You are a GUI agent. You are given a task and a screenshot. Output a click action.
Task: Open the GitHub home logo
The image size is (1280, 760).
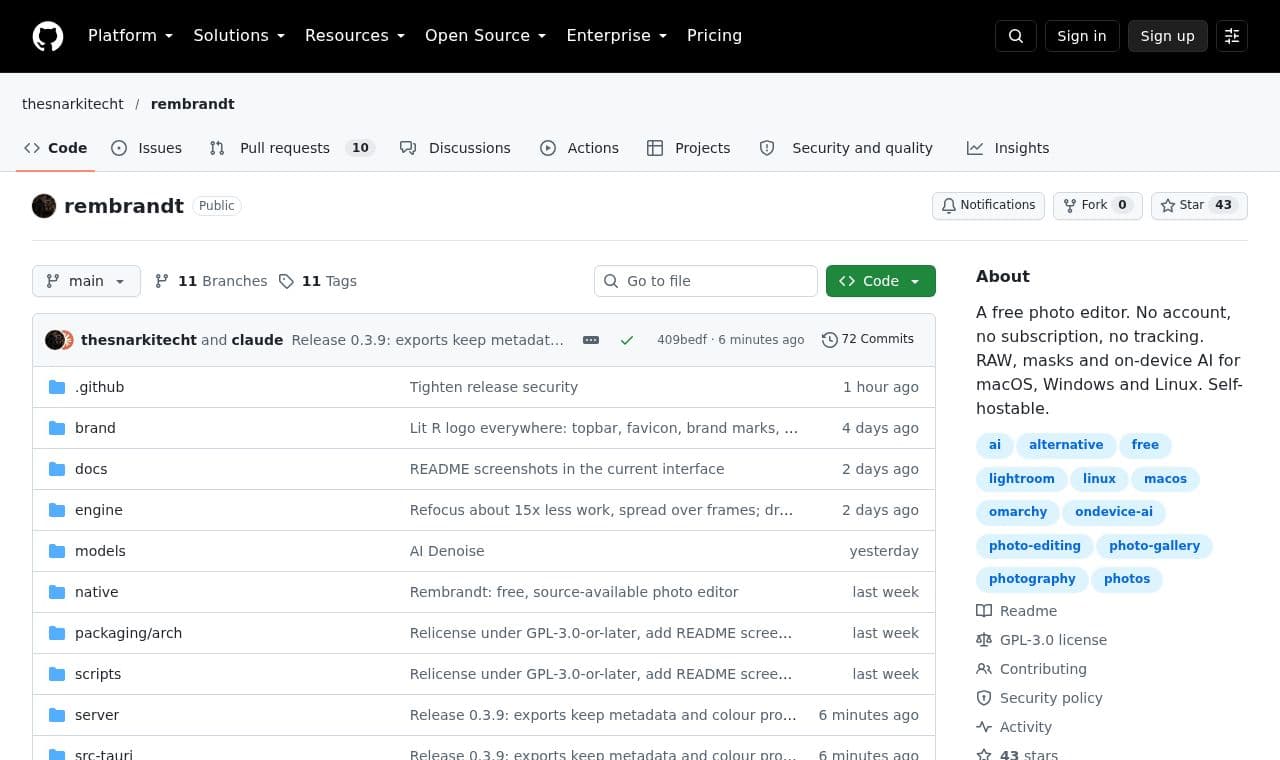(x=48, y=36)
